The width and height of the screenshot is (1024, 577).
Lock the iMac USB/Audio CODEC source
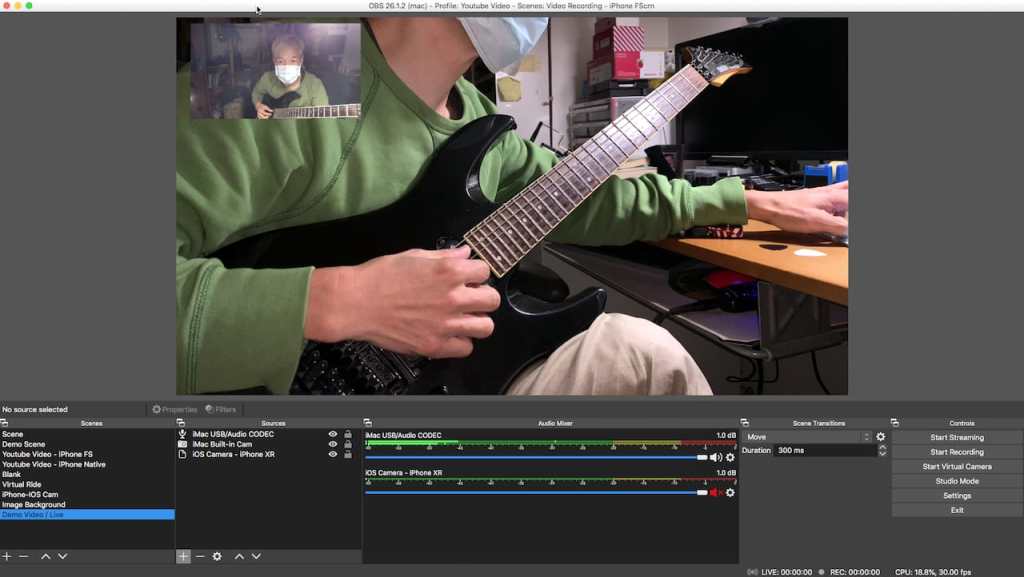[347, 434]
